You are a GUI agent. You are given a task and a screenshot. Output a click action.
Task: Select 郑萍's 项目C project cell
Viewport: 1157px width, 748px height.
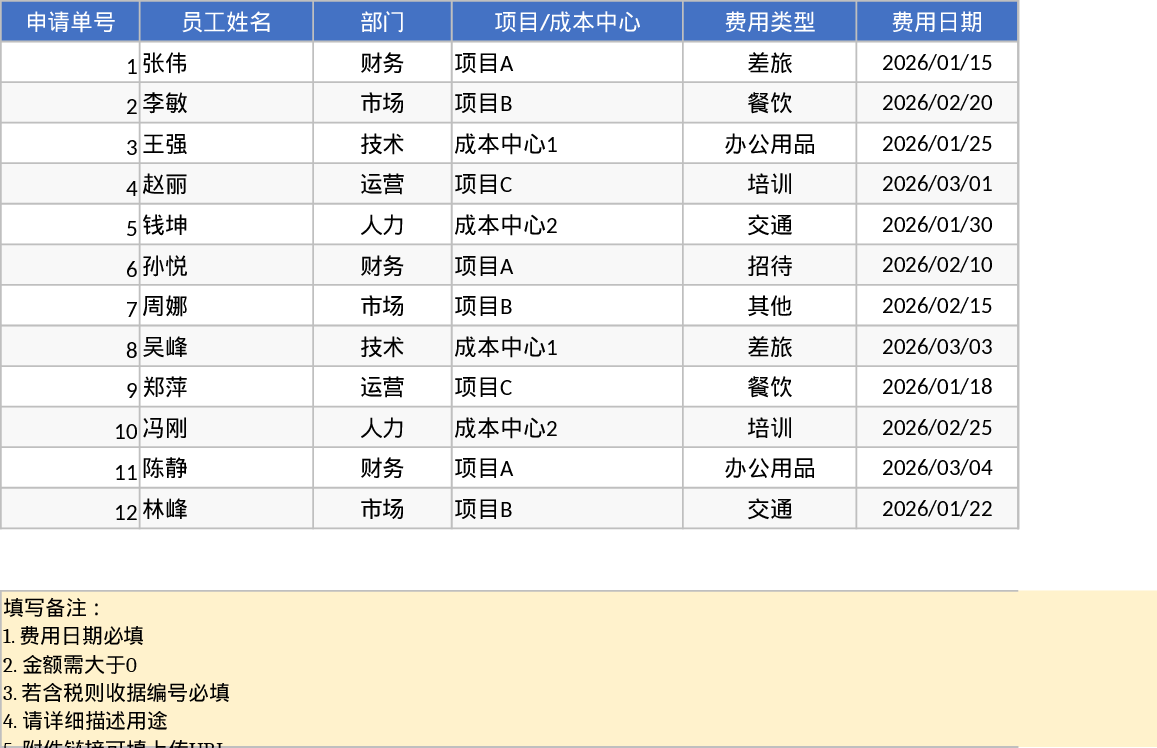(567, 387)
